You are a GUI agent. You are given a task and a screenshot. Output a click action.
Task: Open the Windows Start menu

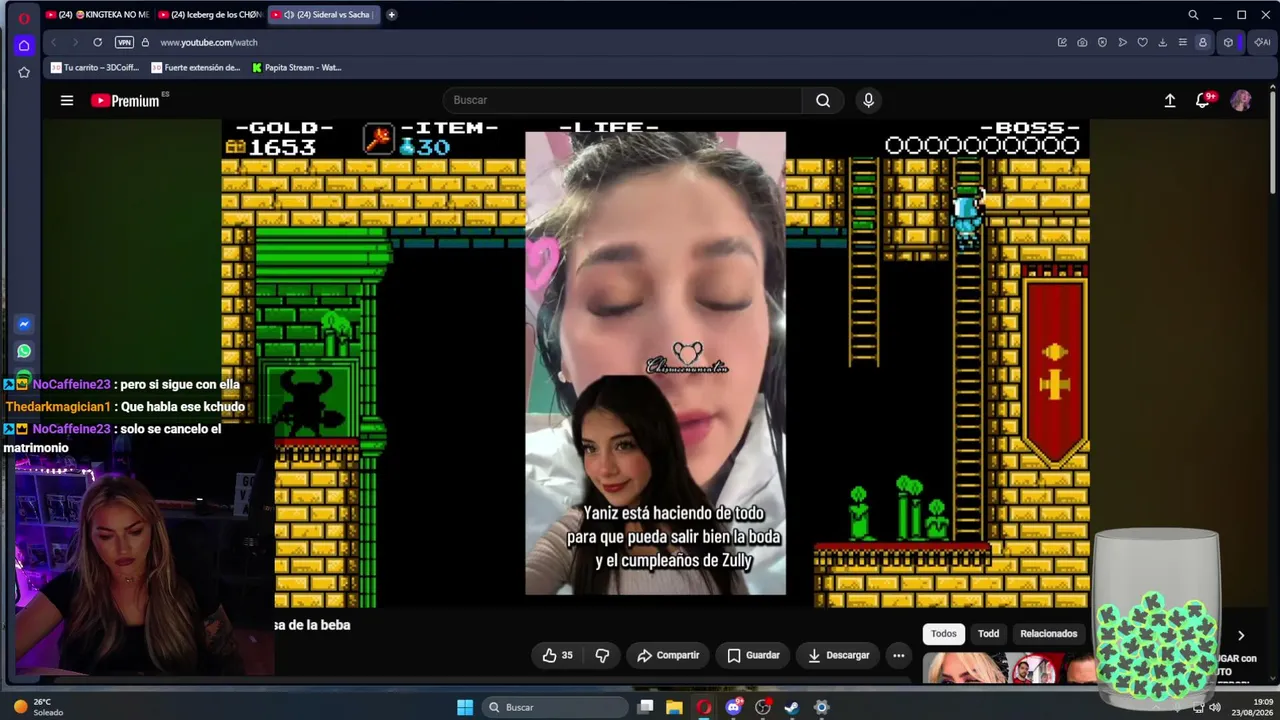click(x=465, y=707)
